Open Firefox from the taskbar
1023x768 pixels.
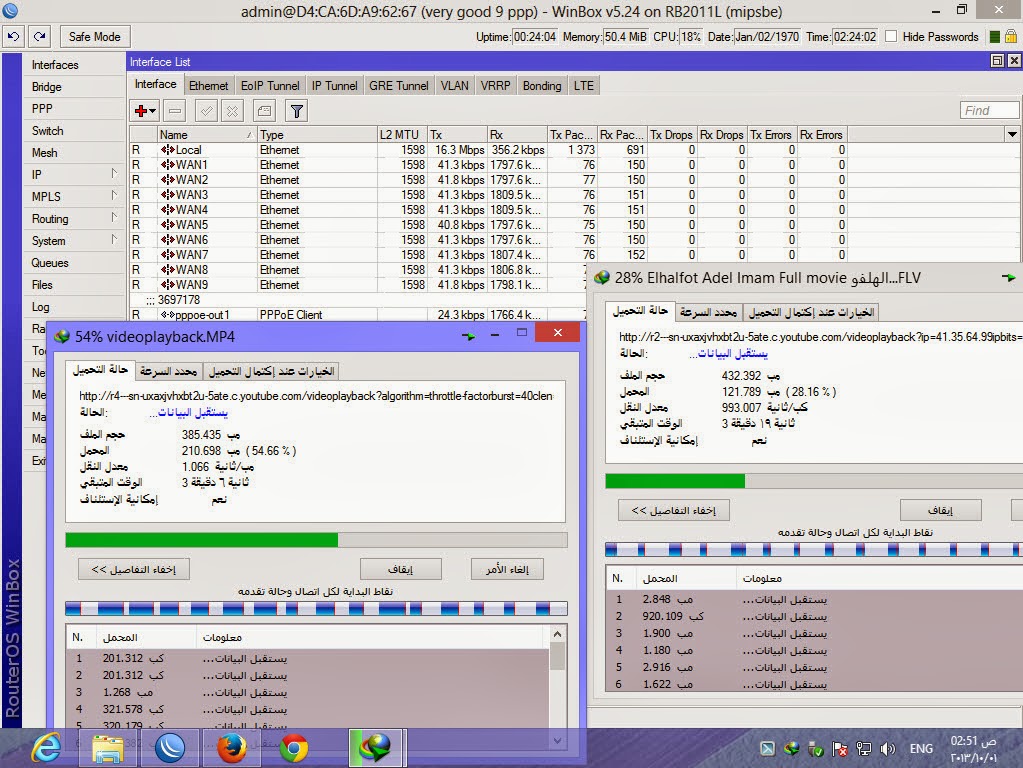232,748
